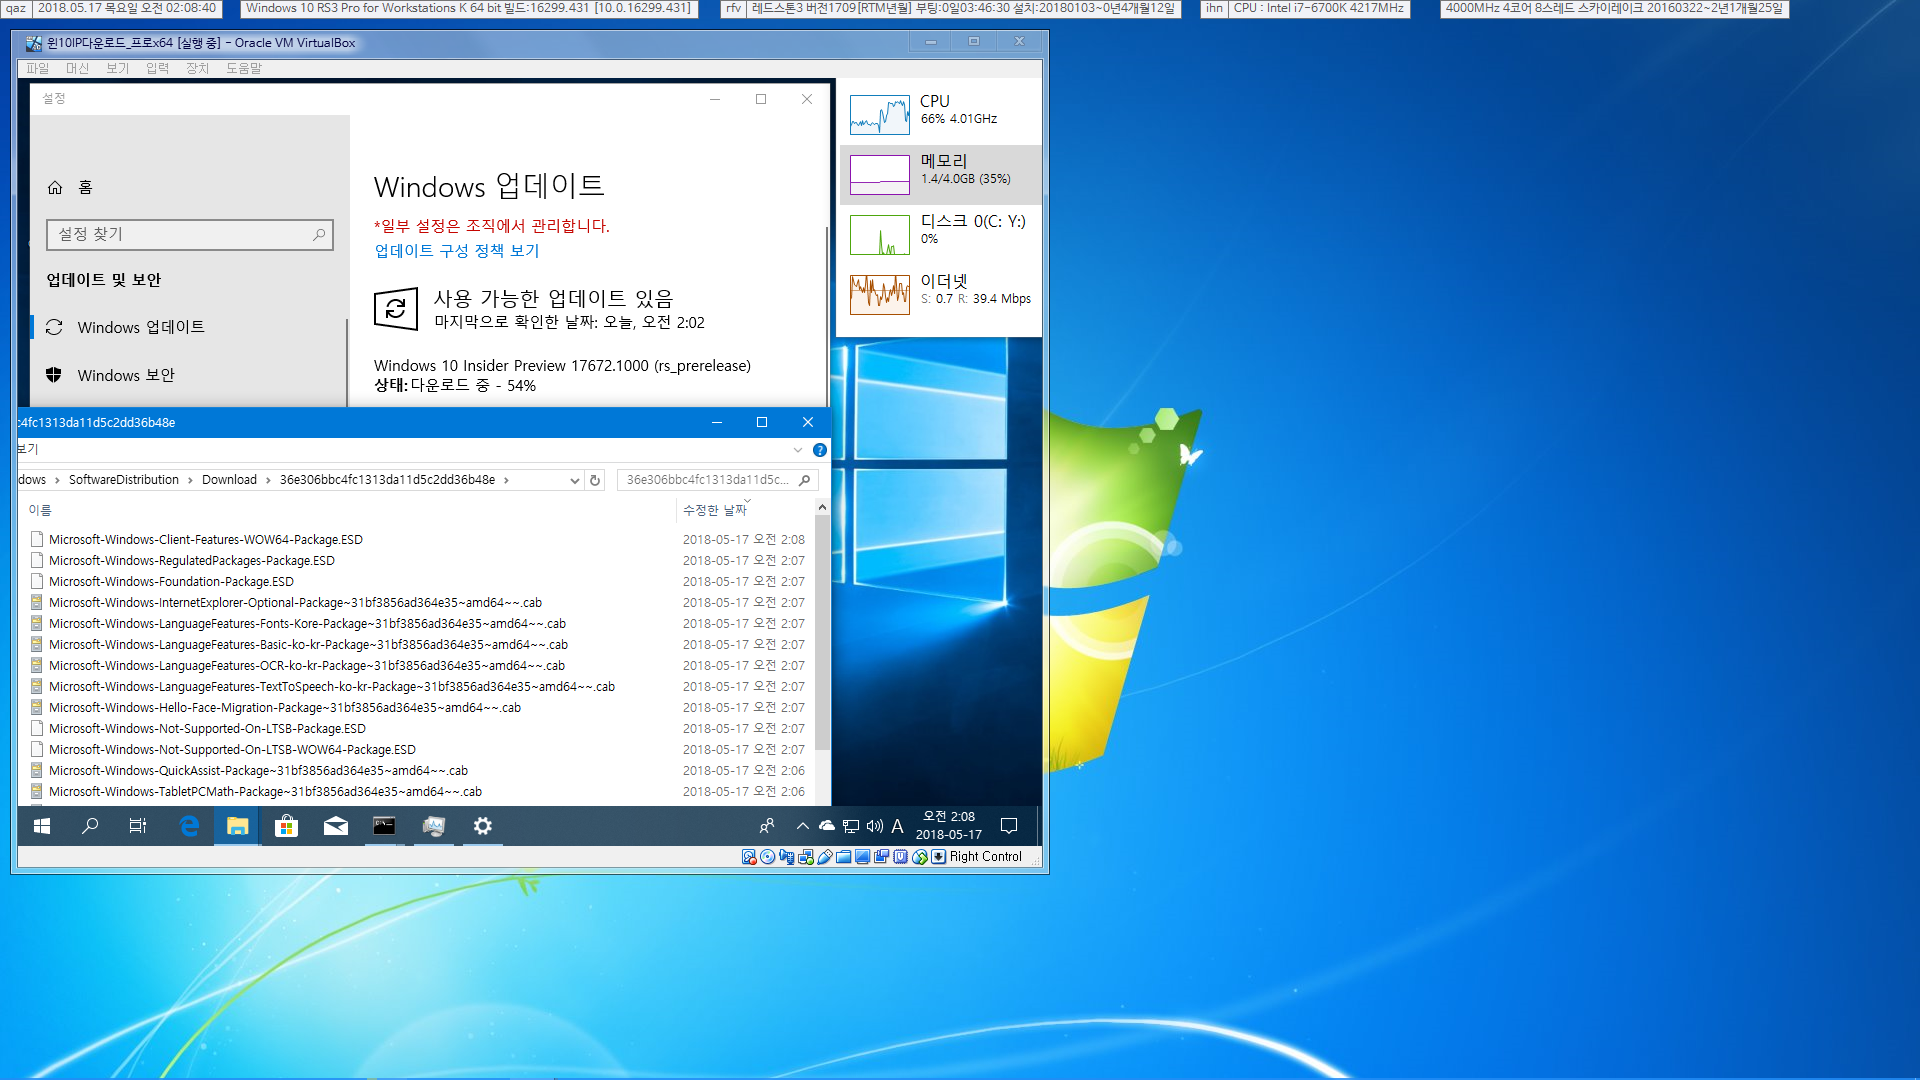Screen dimensions: 1920x1080
Task: Show hidden tray icons chevron
Action: tap(802, 826)
